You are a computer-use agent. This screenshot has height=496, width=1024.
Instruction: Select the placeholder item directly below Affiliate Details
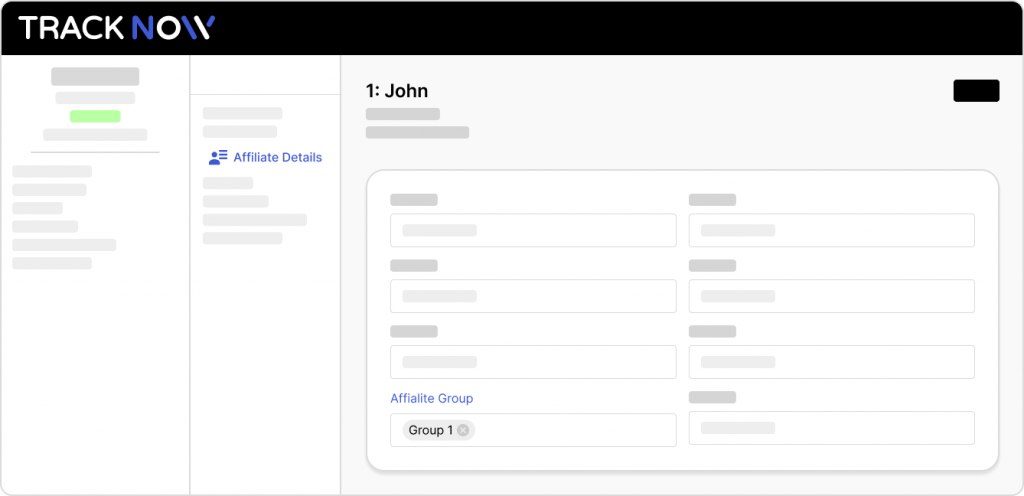coord(228,183)
